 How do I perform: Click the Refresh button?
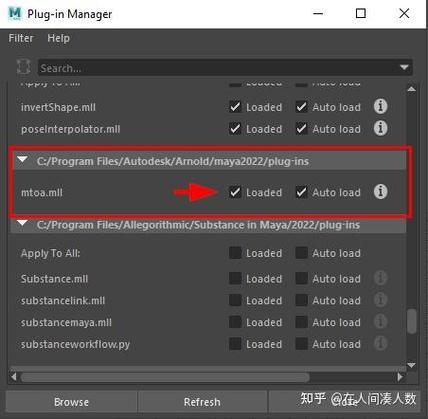point(202,402)
